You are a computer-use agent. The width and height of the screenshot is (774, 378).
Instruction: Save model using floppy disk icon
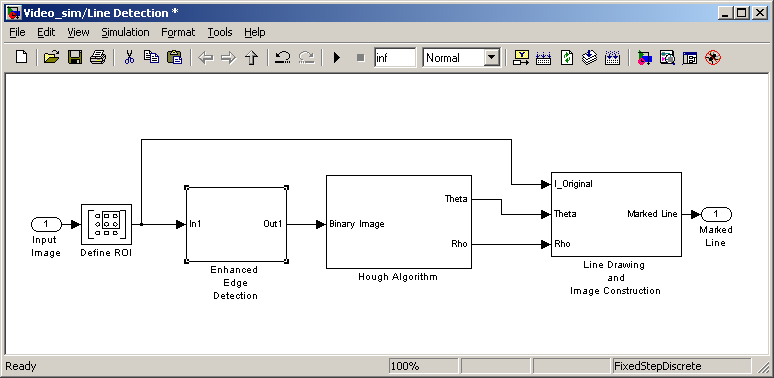coord(75,58)
